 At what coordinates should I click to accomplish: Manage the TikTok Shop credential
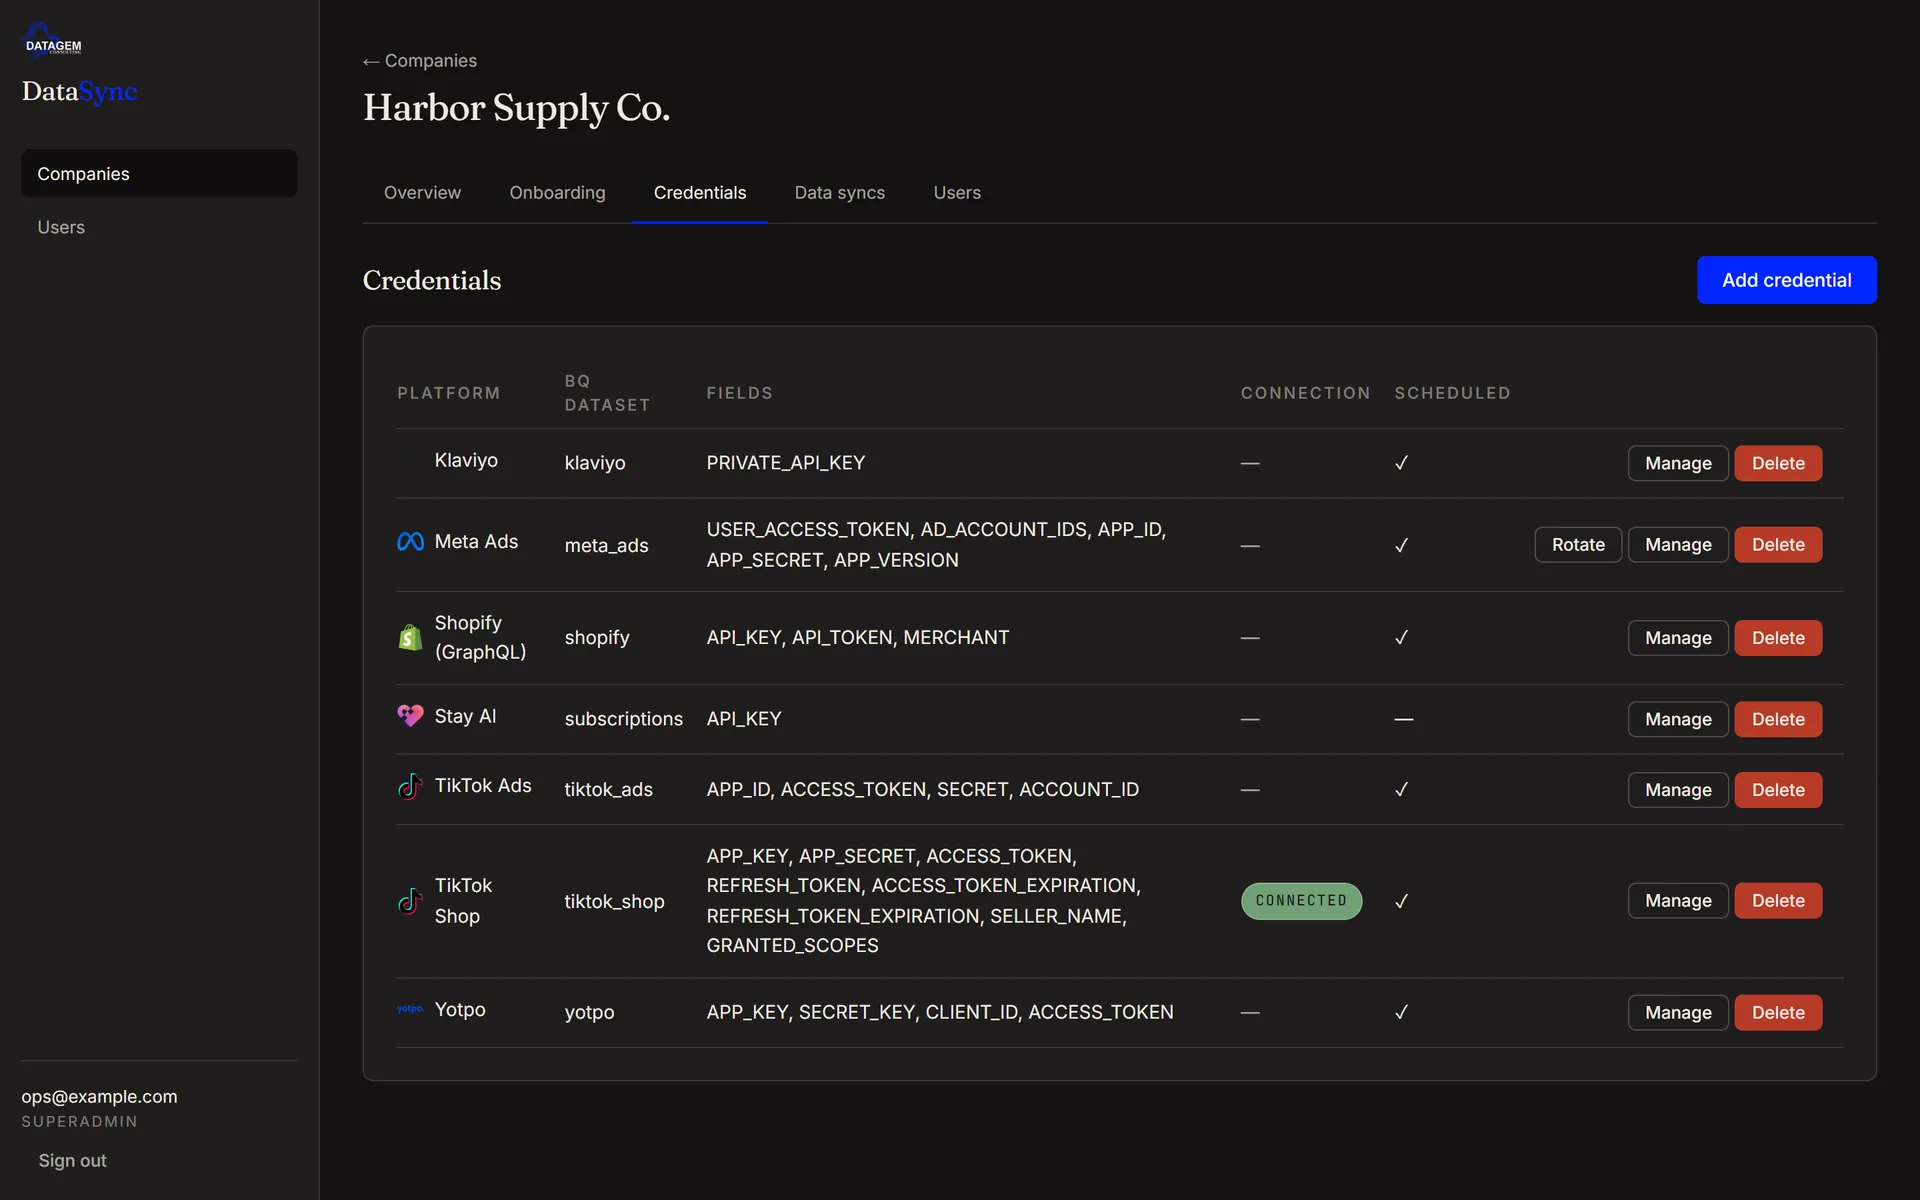click(x=1678, y=901)
